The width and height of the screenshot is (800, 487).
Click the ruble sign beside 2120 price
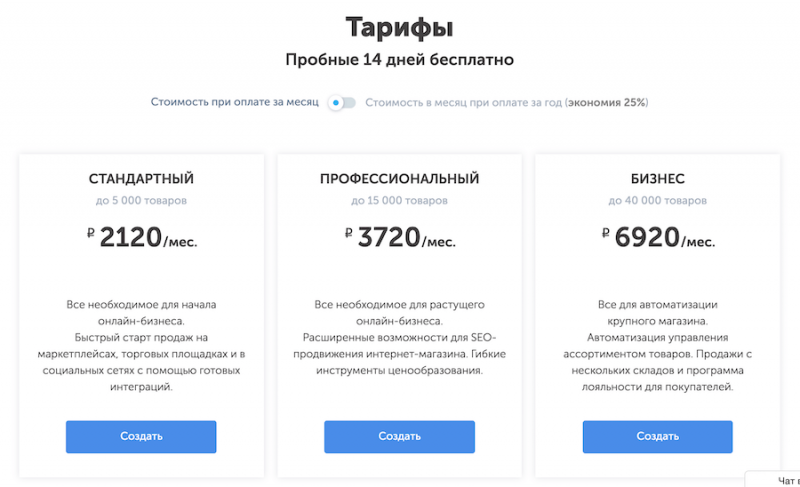(92, 233)
